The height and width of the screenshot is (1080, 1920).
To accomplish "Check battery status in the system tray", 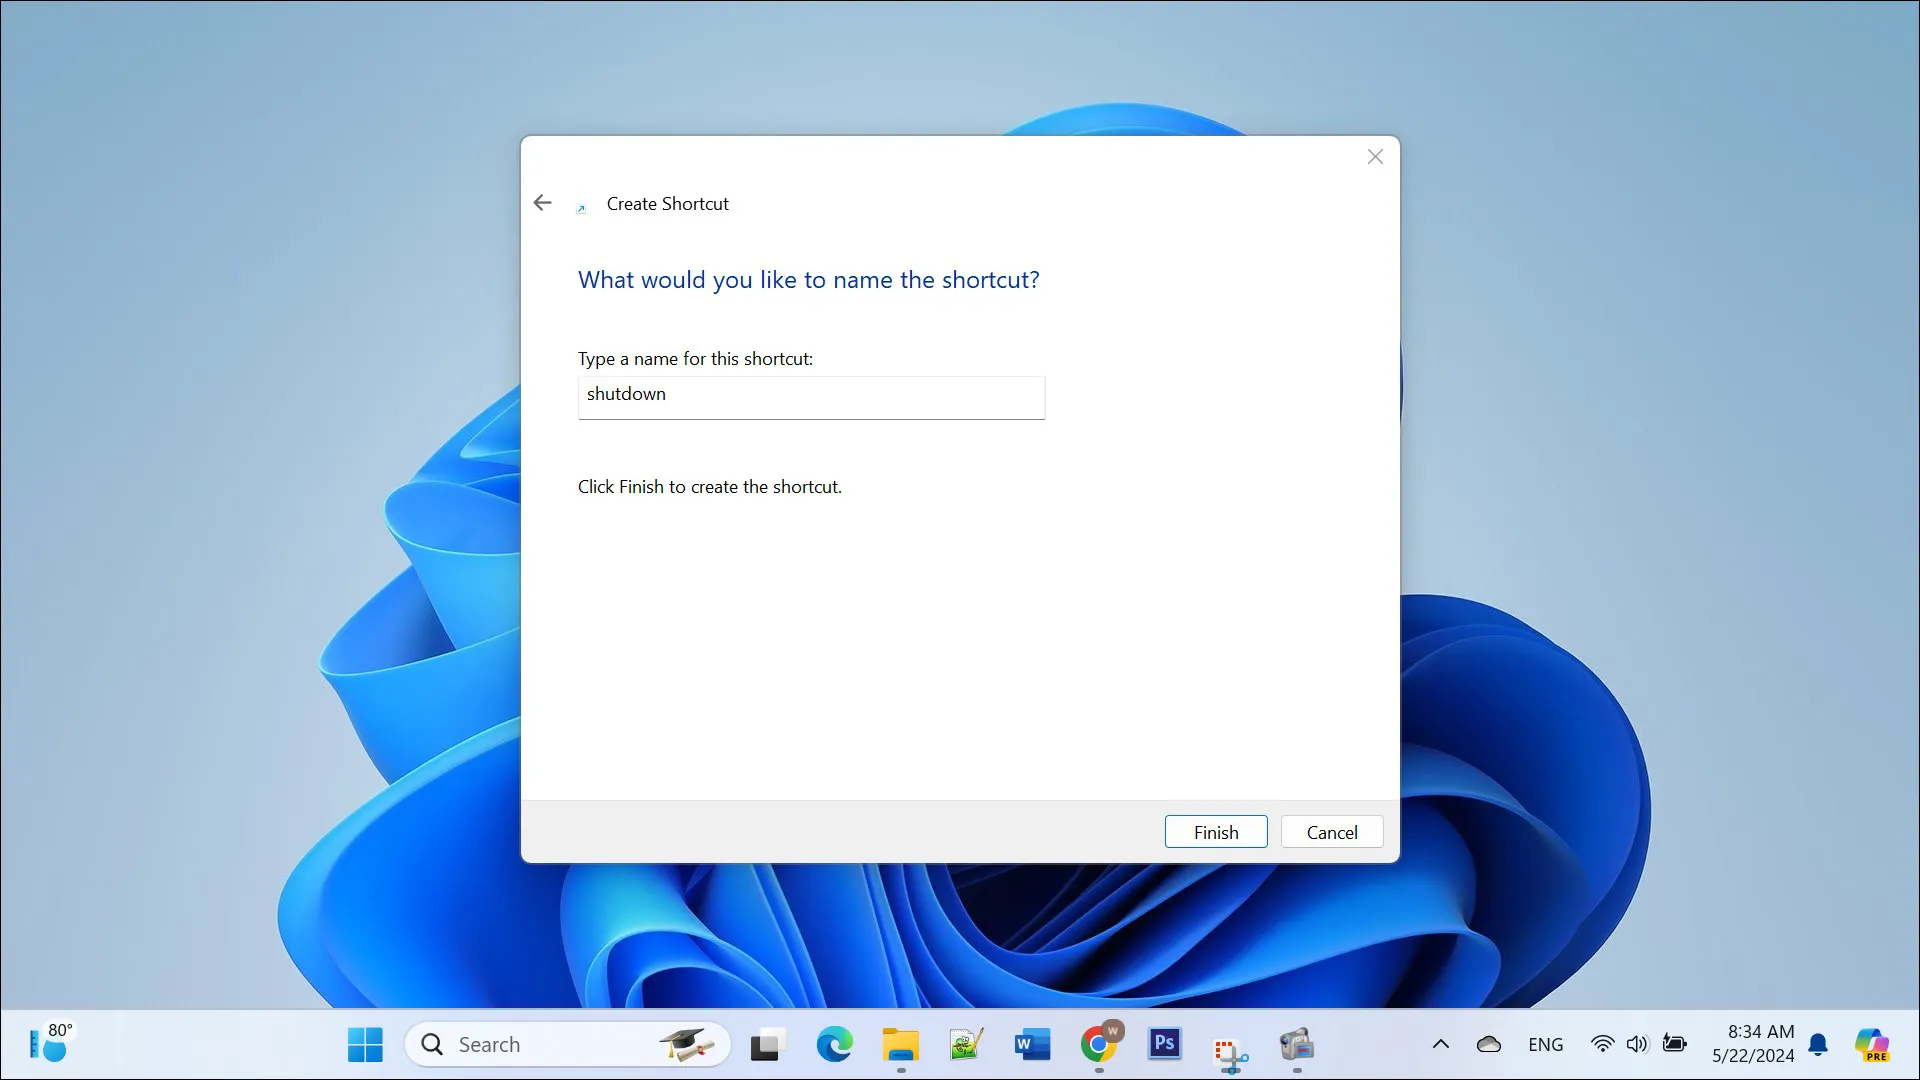I will (x=1673, y=1043).
